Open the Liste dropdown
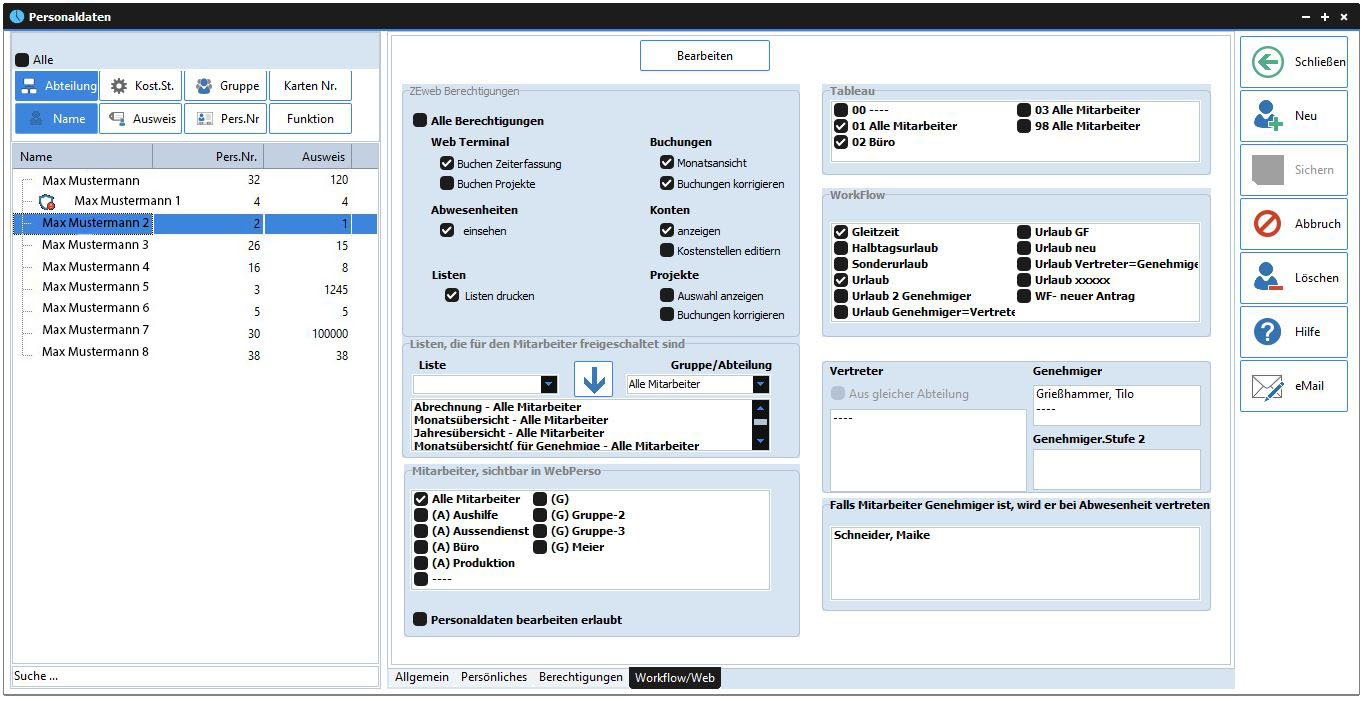Image resolution: width=1365 pixels, height=701 pixels. pos(548,385)
